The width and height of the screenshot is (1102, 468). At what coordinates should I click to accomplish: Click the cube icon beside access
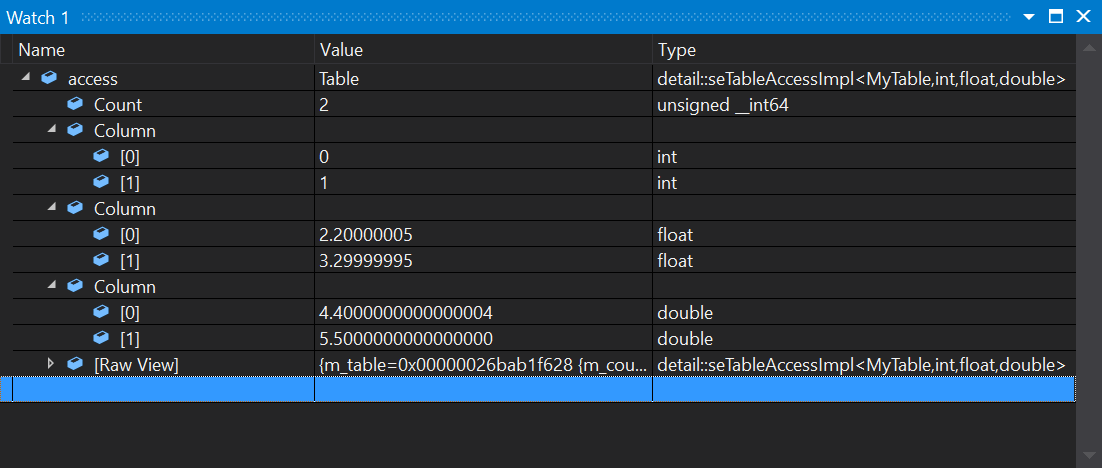(x=48, y=78)
